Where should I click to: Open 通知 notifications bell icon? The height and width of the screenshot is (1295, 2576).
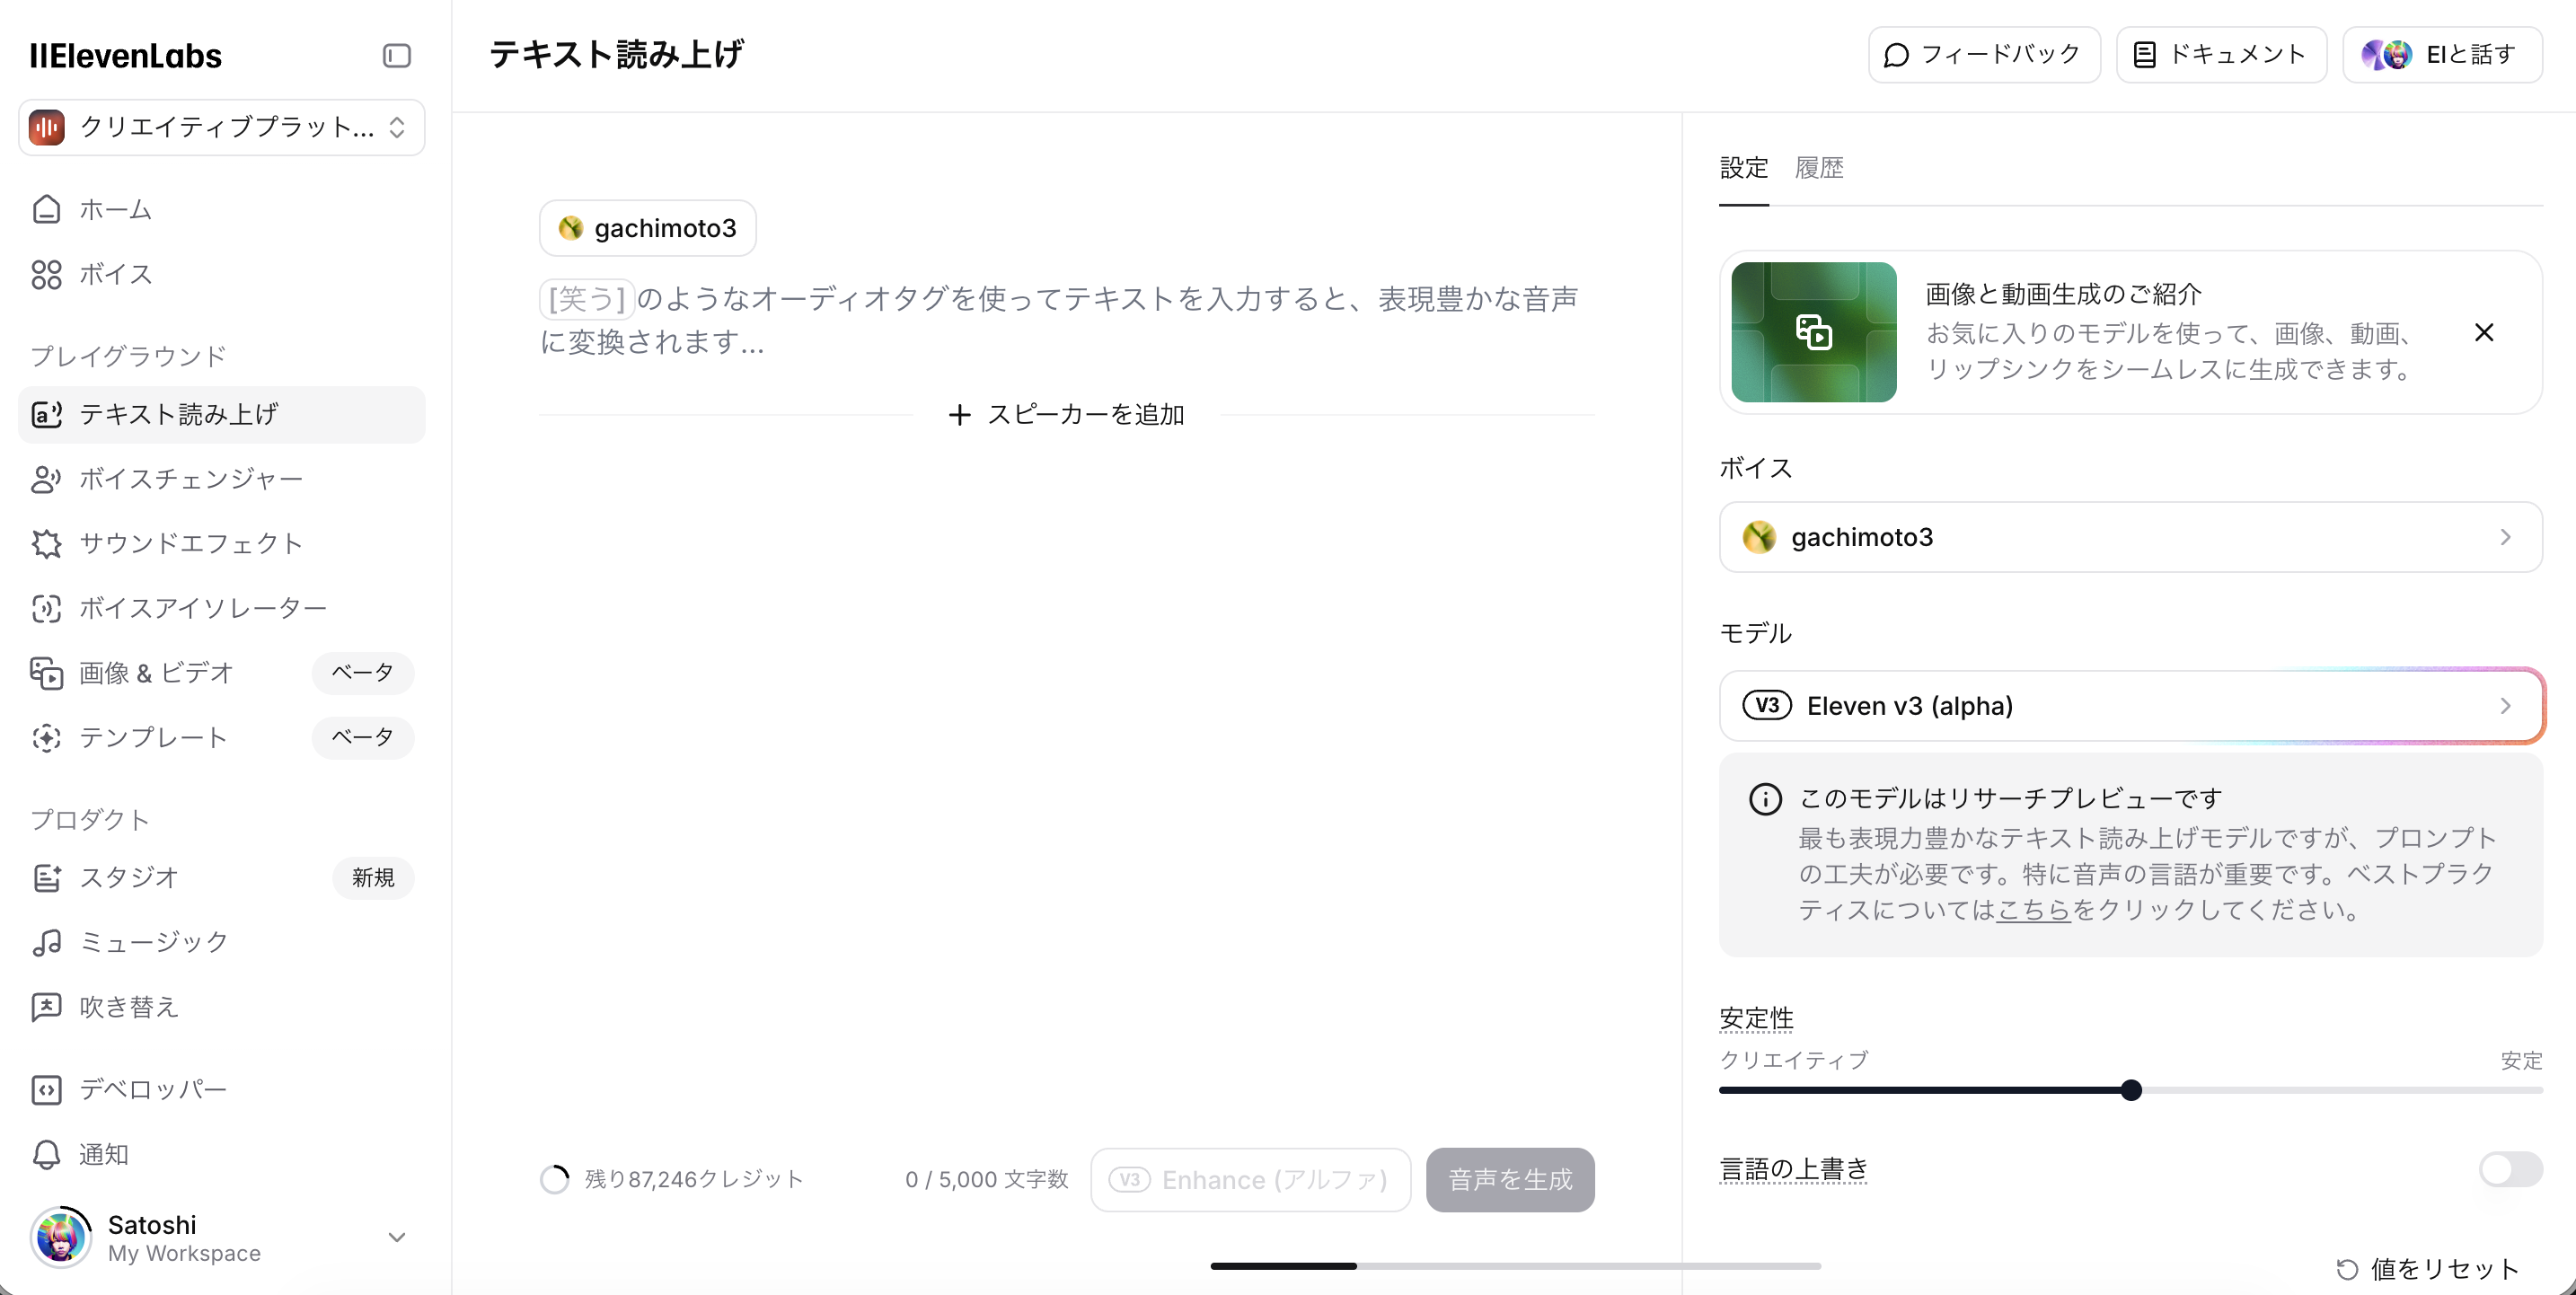click(46, 1154)
